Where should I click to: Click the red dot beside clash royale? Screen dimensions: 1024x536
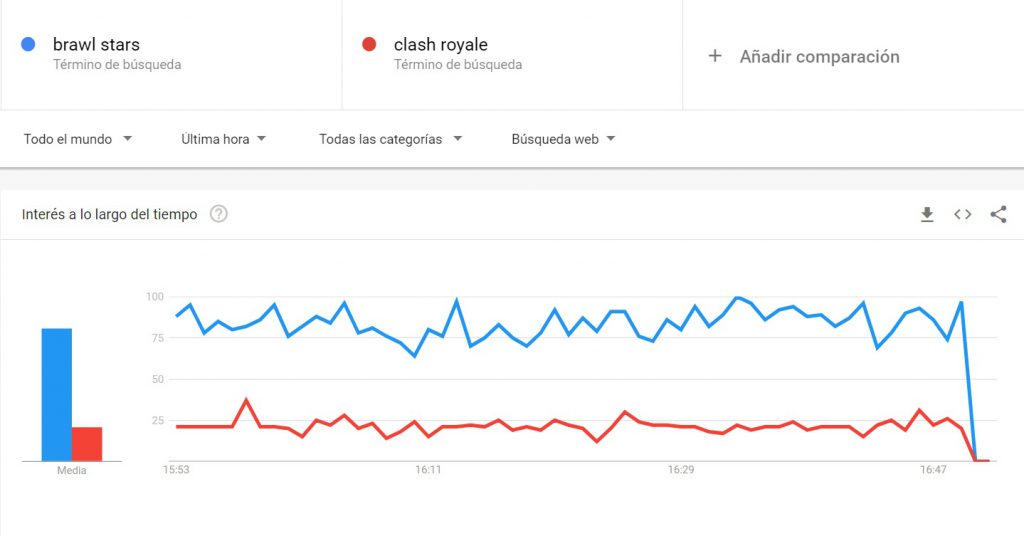tap(369, 44)
